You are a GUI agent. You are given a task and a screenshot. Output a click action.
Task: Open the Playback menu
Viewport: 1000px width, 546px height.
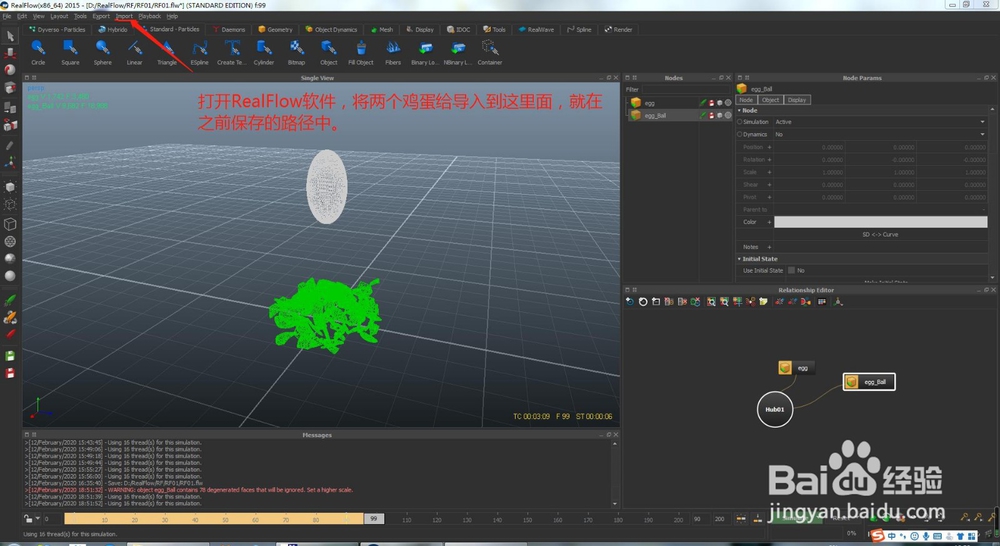coord(149,16)
